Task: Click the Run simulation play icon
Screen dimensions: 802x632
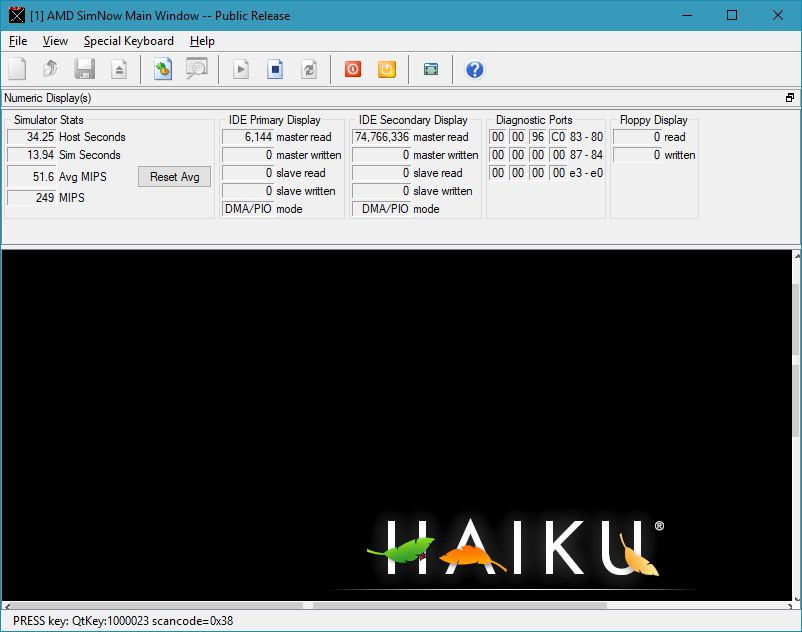Action: [241, 69]
